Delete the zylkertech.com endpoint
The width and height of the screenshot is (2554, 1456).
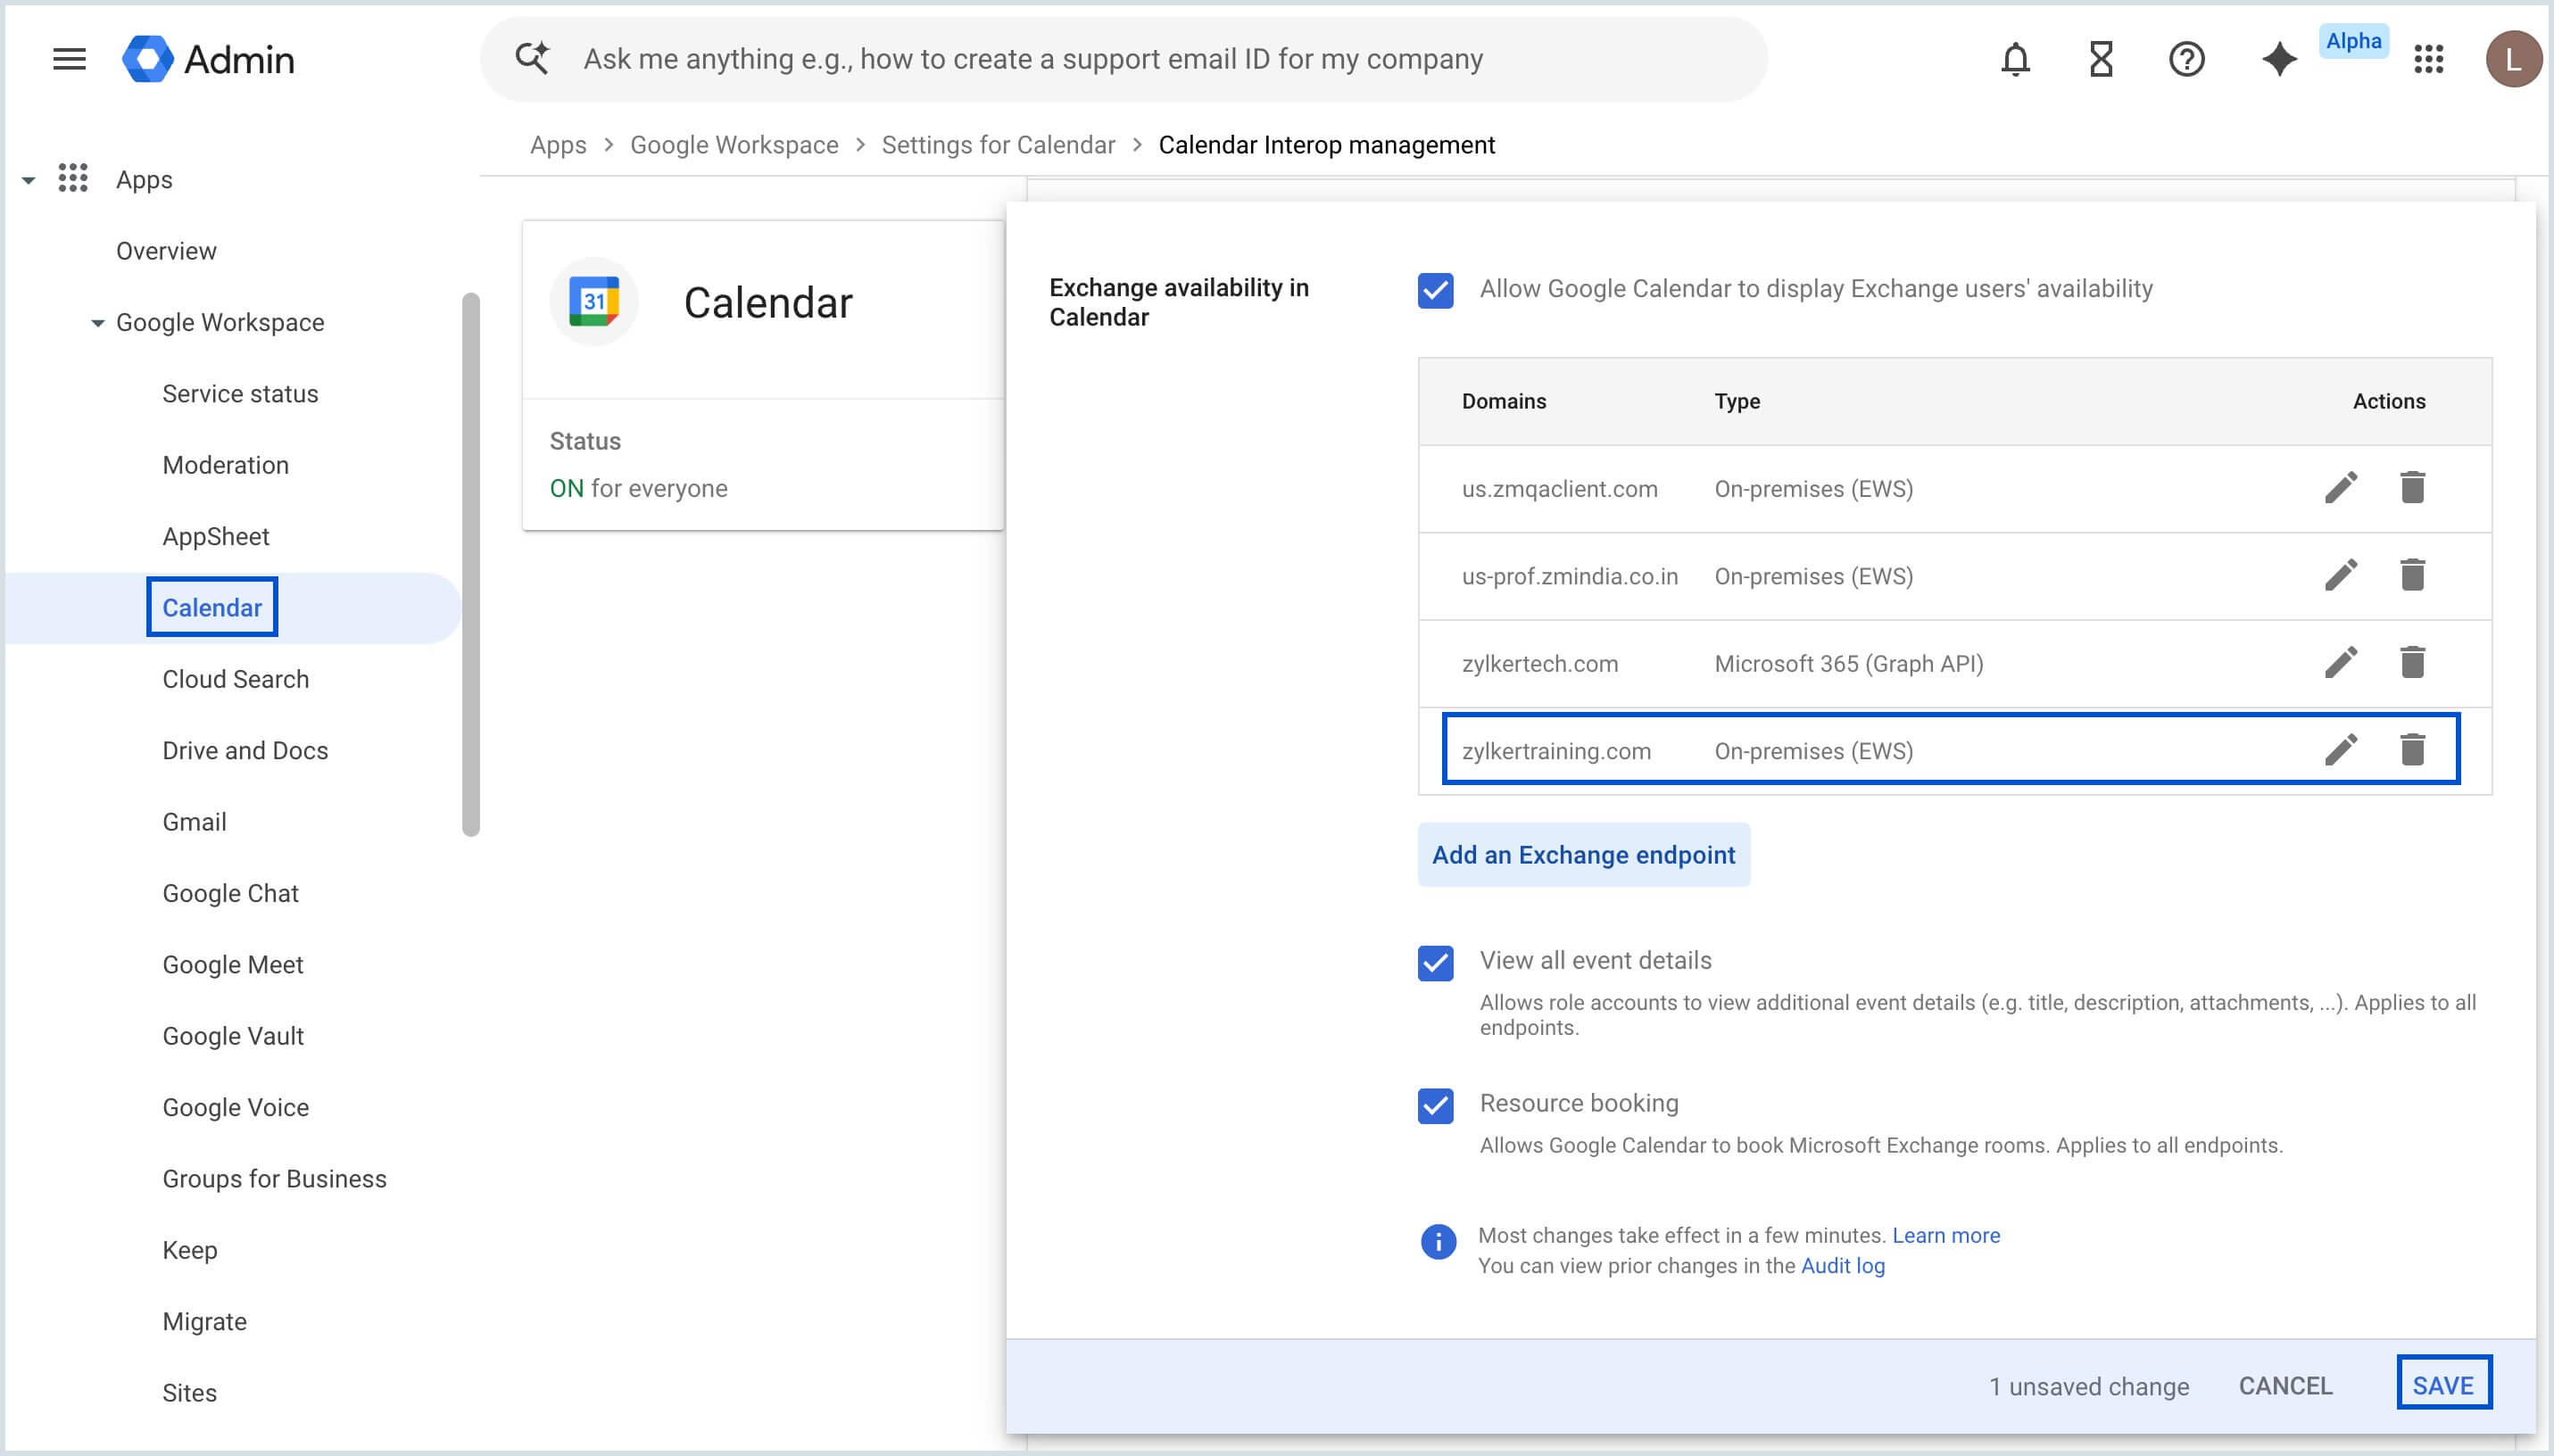coord(2412,662)
